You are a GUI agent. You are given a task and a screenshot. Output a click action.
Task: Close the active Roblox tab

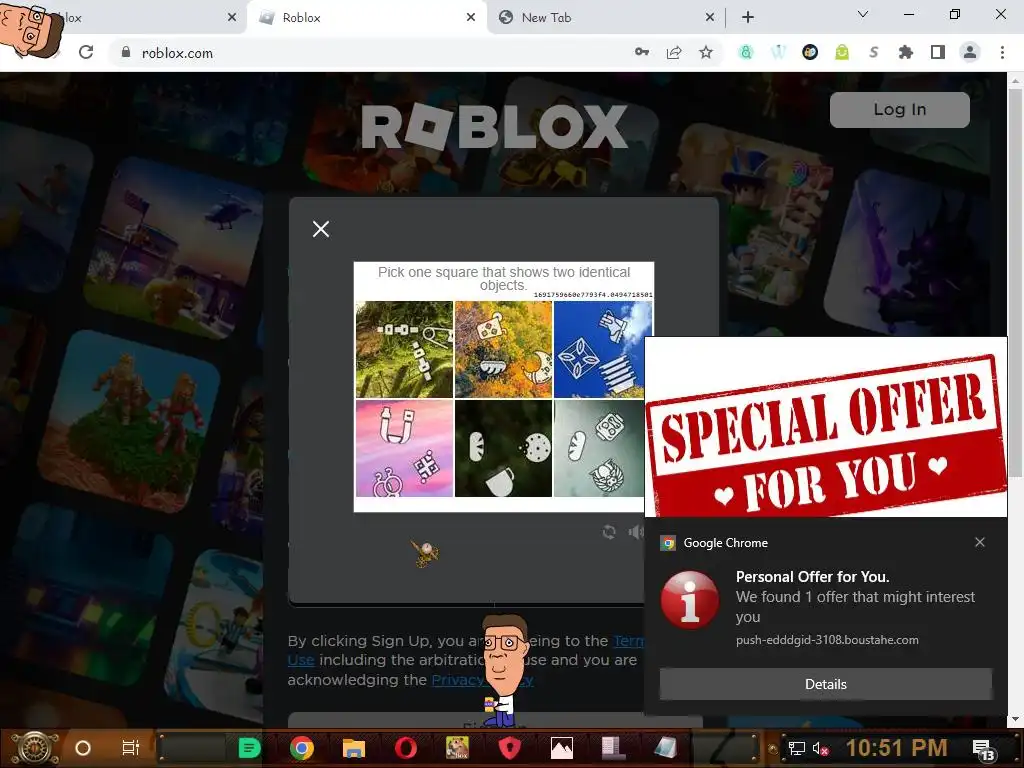tap(471, 18)
